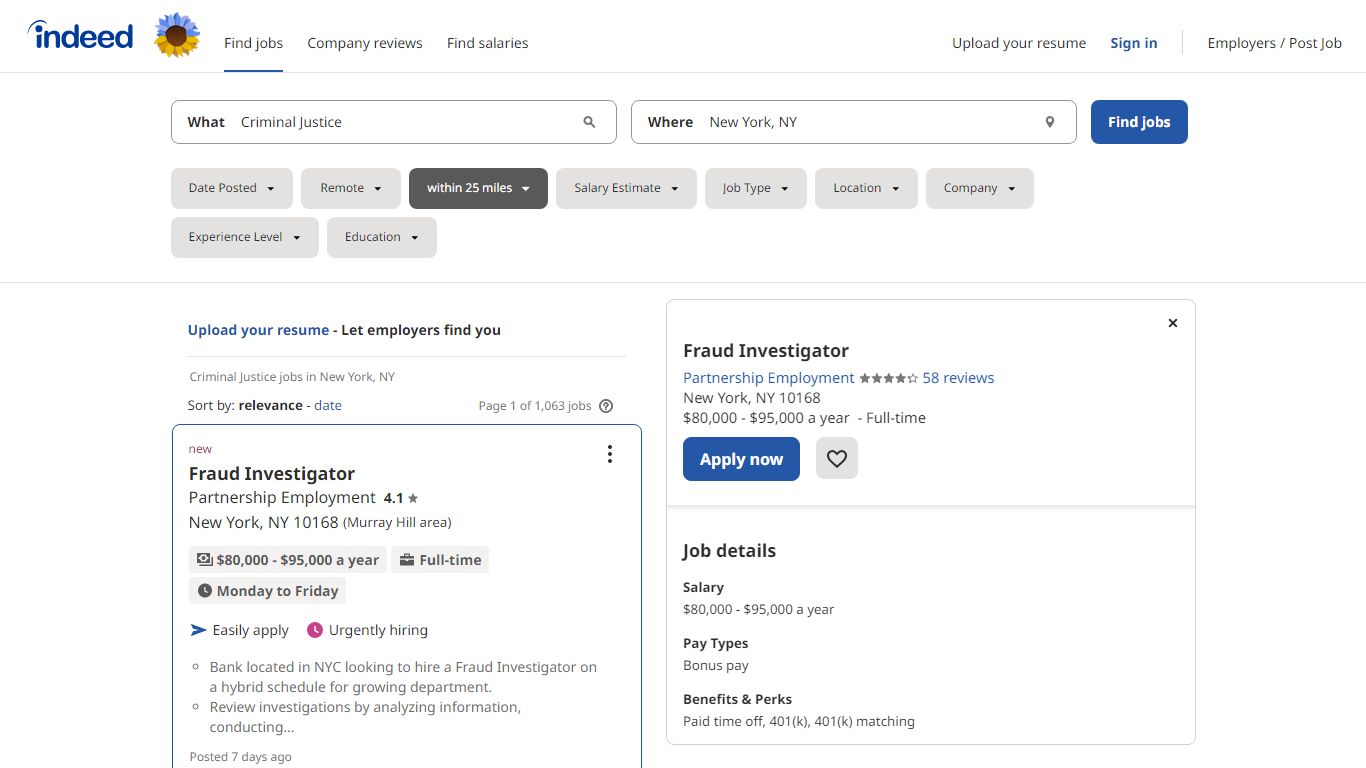Open the three-dot menu on the Fraud Investigator card
The width and height of the screenshot is (1366, 768).
pyautogui.click(x=610, y=454)
